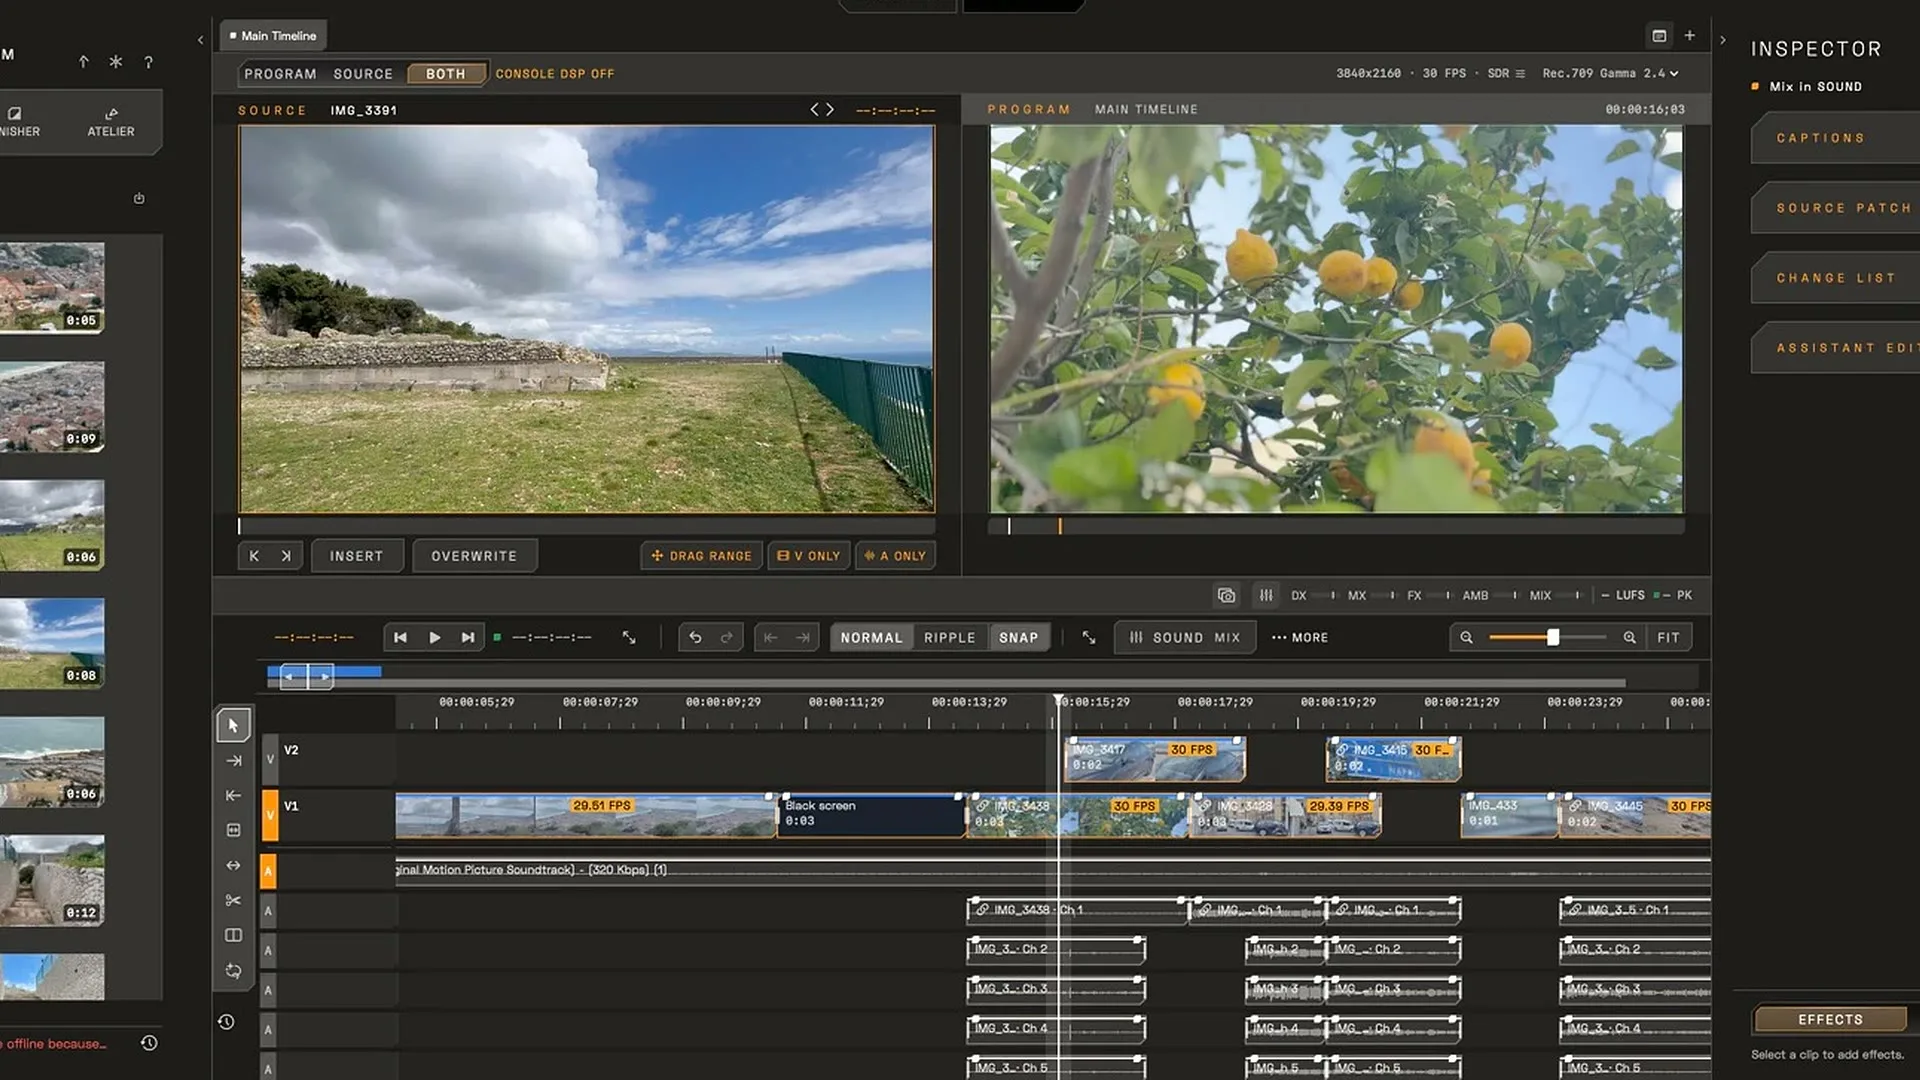Jump to next edit point
The height and width of the screenshot is (1080, 1920).
pos(803,637)
